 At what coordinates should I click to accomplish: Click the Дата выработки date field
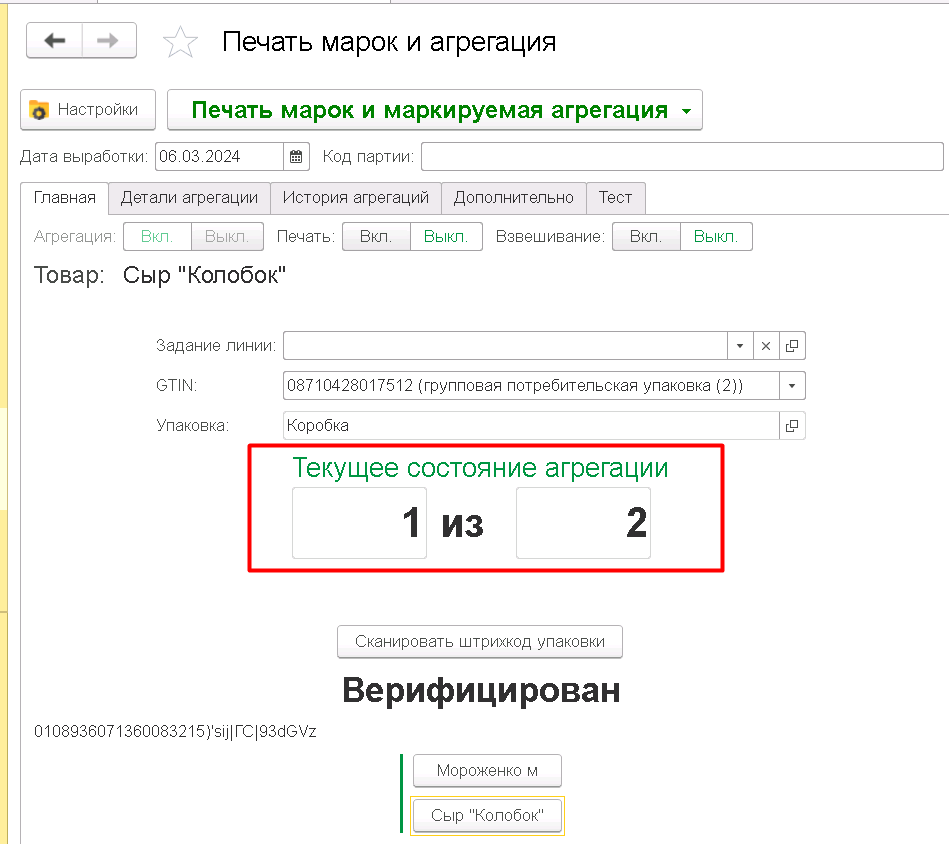click(220, 157)
